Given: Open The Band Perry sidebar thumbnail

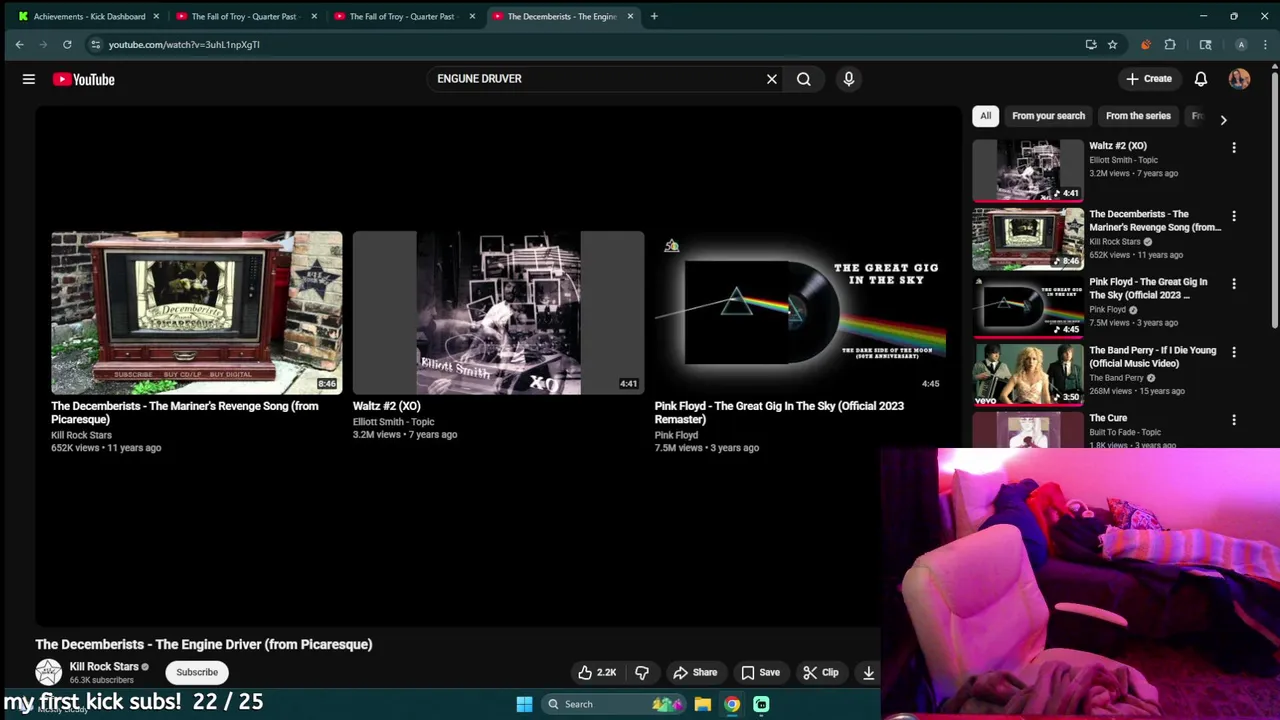Looking at the screenshot, I should pyautogui.click(x=1028, y=374).
